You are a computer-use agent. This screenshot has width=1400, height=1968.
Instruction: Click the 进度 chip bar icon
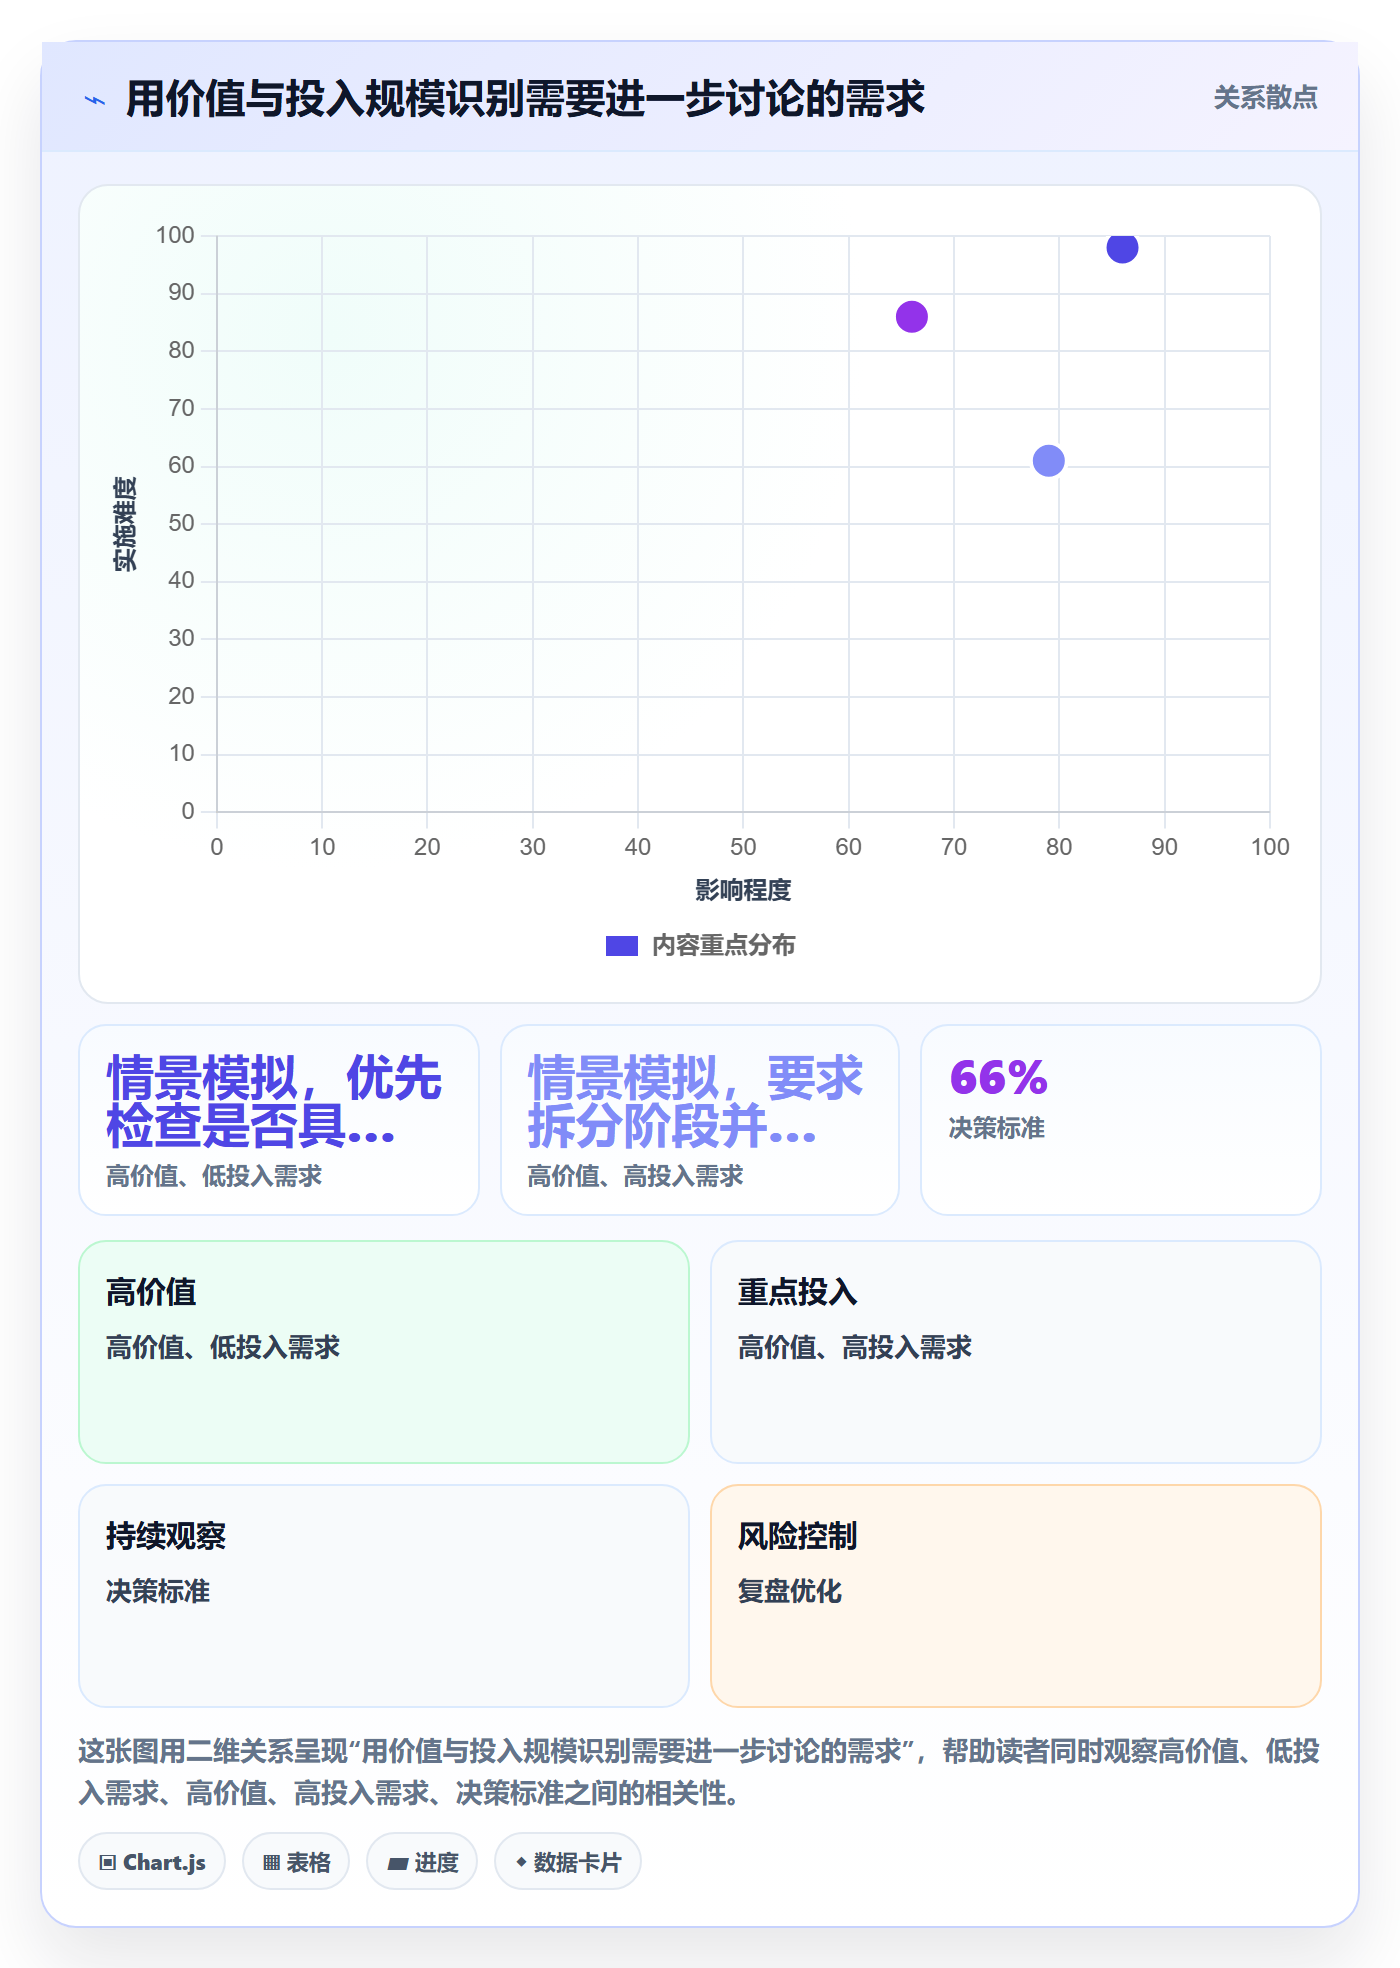pos(398,1864)
